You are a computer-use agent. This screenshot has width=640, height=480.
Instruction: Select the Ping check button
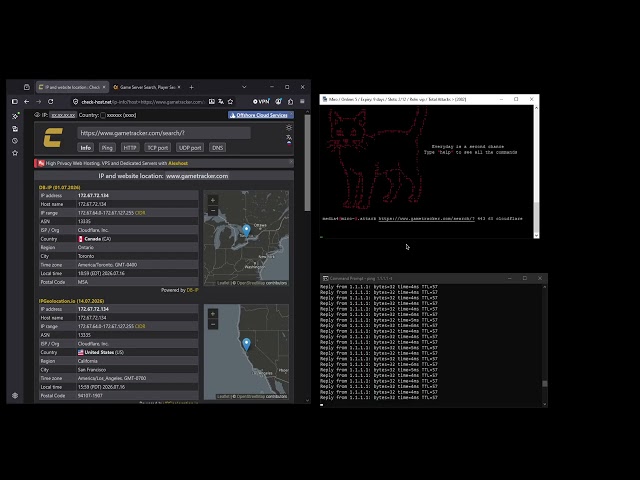click(107, 148)
